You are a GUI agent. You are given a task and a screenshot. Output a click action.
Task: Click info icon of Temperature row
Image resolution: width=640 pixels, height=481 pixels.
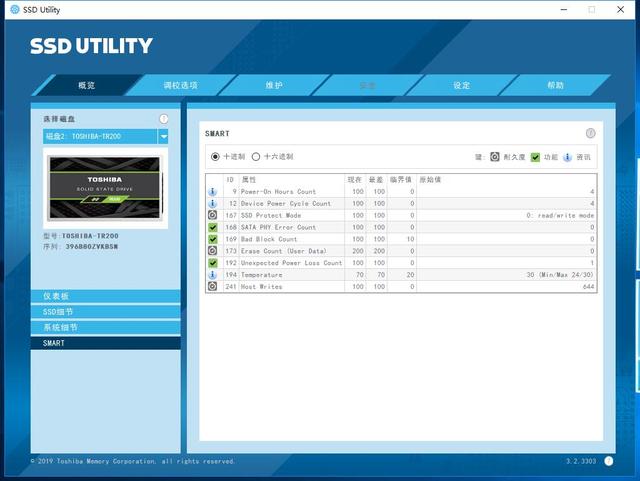[213, 275]
